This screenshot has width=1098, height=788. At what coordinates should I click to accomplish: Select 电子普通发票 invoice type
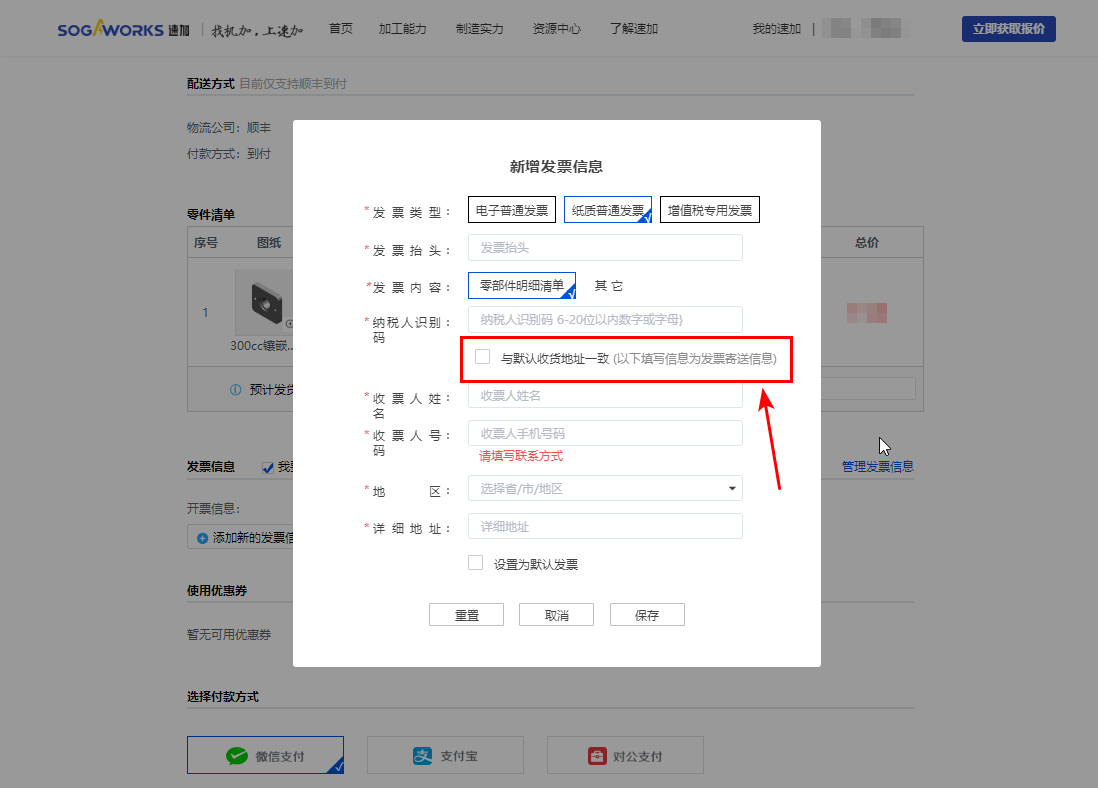click(x=512, y=210)
